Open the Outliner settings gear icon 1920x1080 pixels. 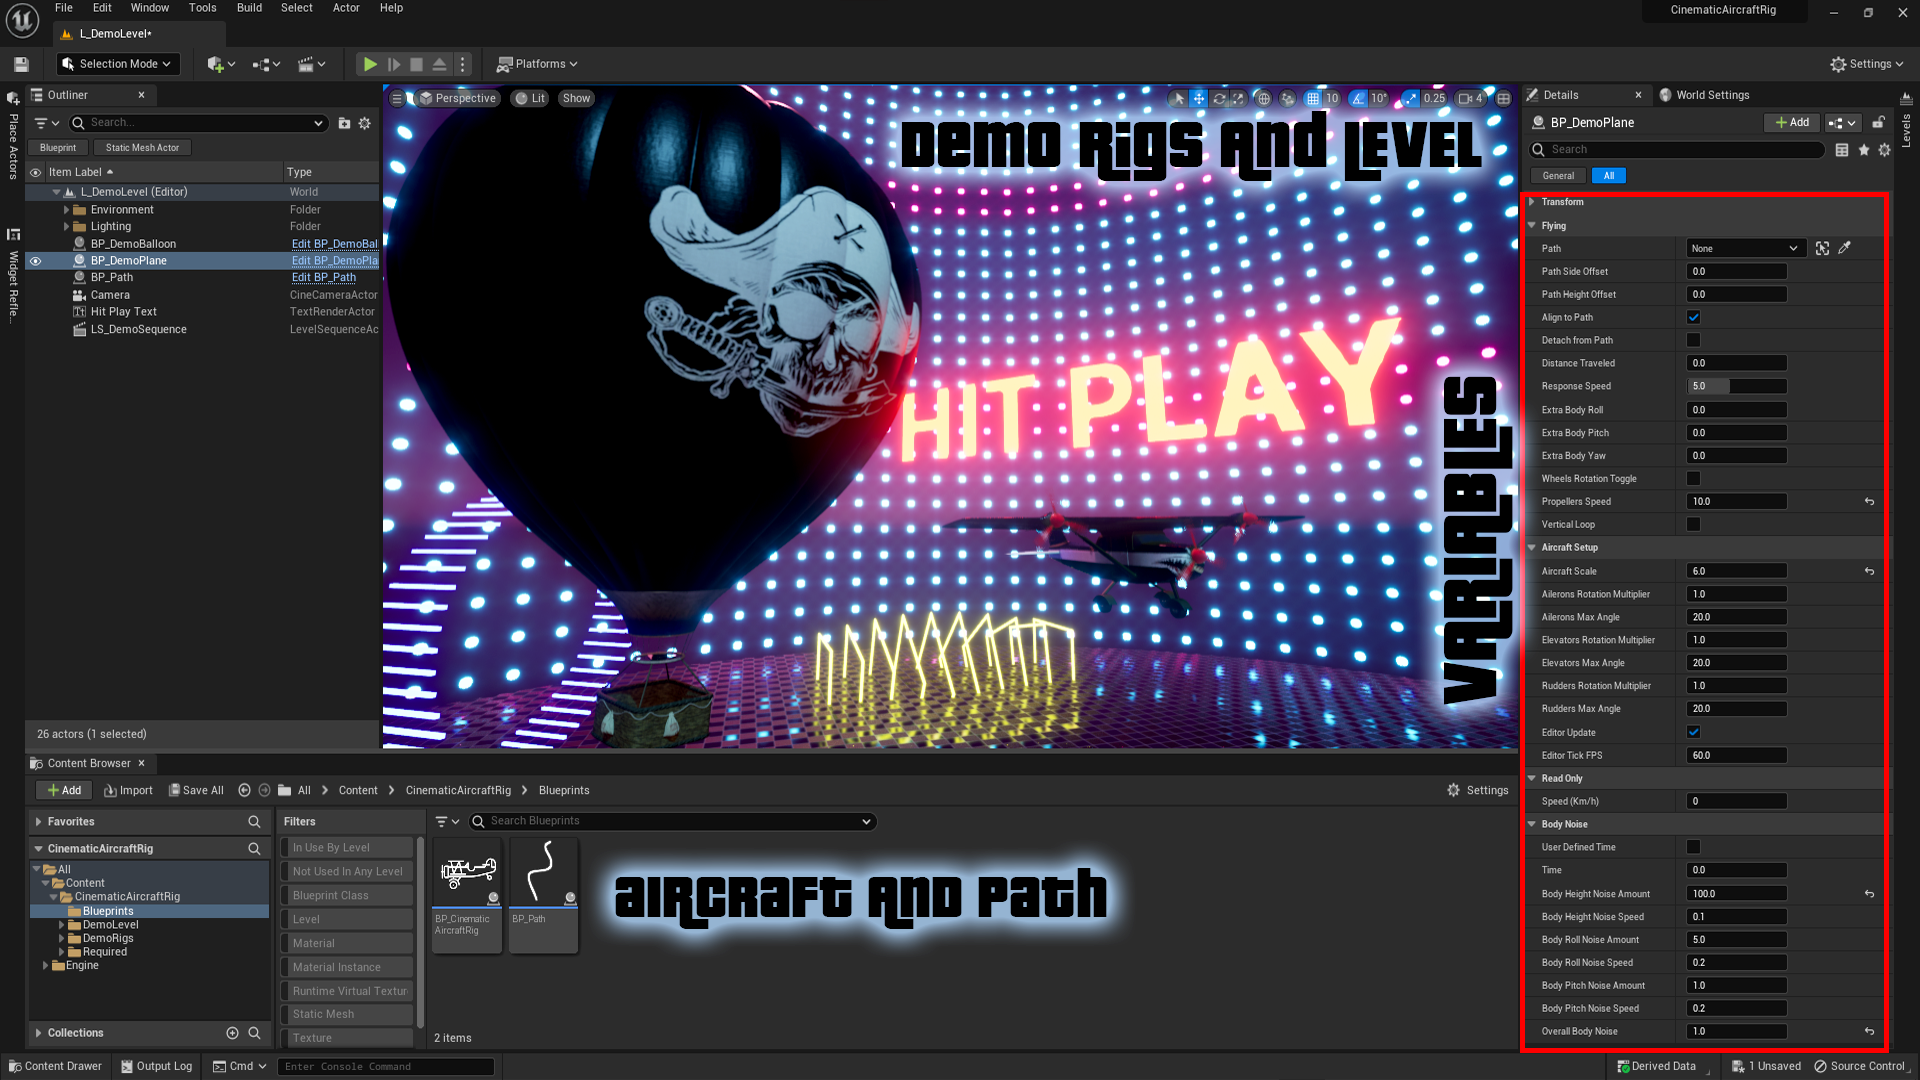click(x=365, y=123)
